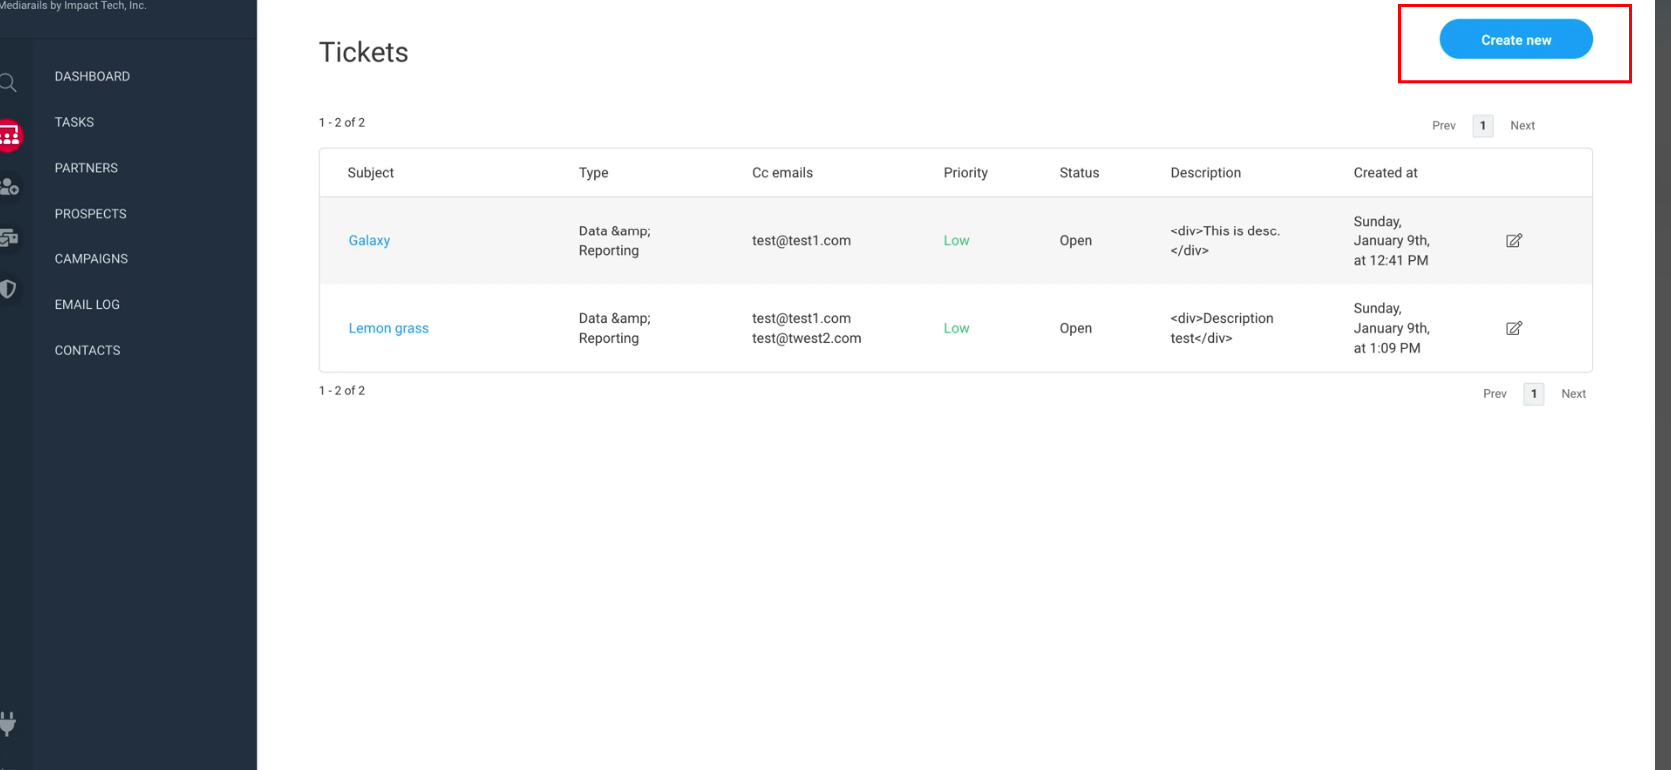The width and height of the screenshot is (1671, 770).
Task: Select Campaigns in the sidebar
Action: (91, 259)
